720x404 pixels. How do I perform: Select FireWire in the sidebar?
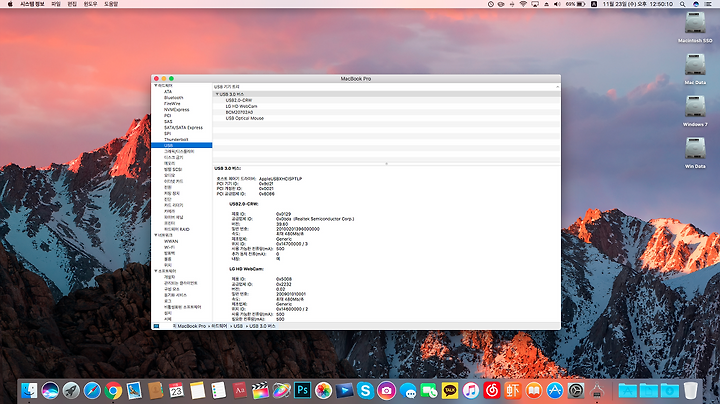[172, 104]
